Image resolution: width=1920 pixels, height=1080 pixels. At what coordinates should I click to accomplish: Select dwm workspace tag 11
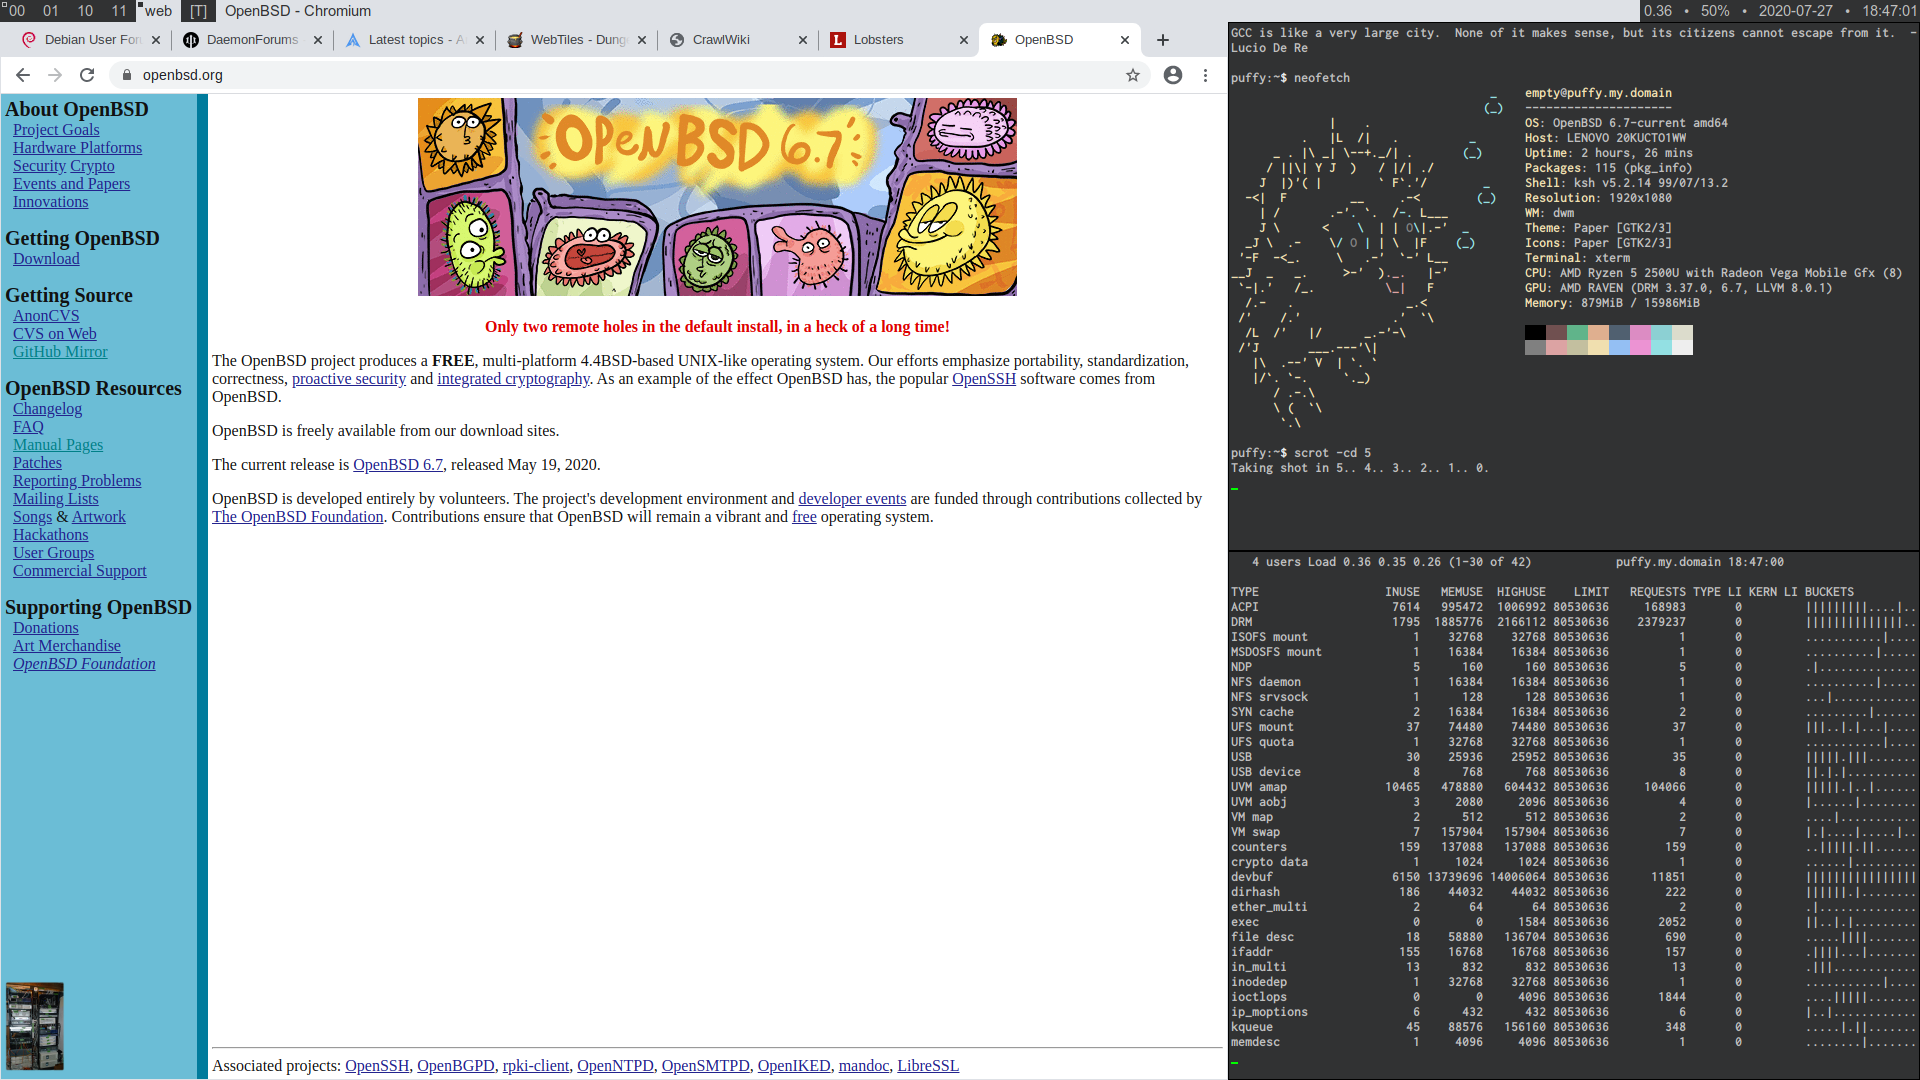coord(119,11)
